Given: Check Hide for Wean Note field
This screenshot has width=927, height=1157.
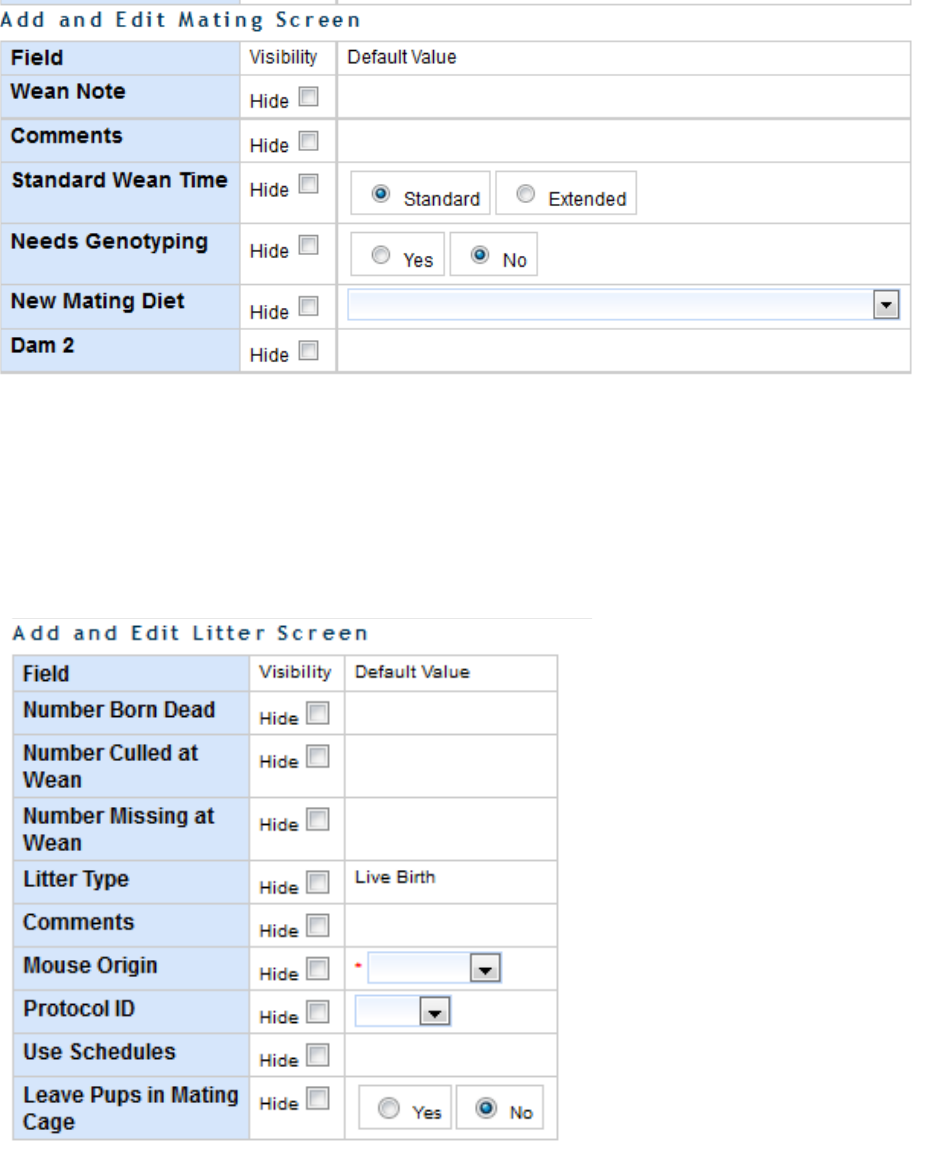Looking at the screenshot, I should [x=309, y=98].
